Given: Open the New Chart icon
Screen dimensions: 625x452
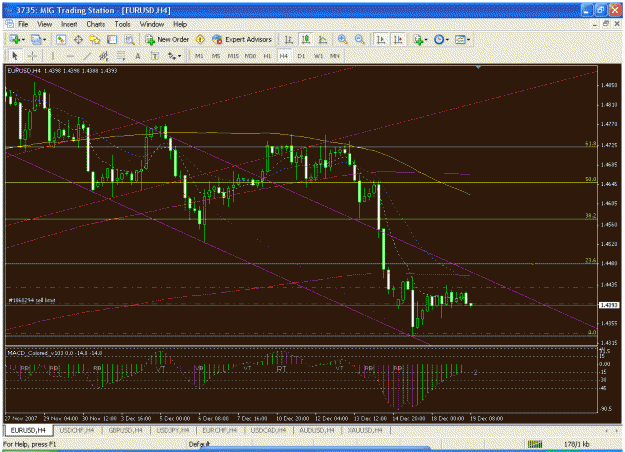Looking at the screenshot, I should coord(15,39).
